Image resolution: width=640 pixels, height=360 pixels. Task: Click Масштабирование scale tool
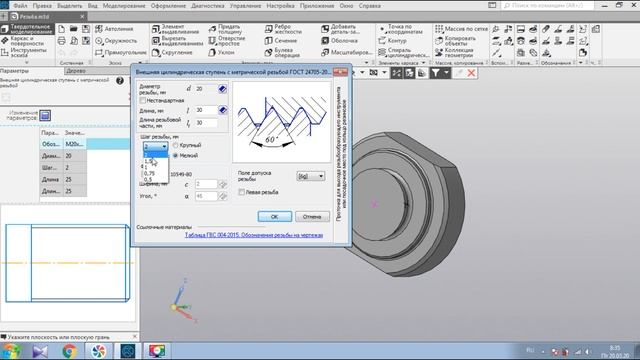347,53
